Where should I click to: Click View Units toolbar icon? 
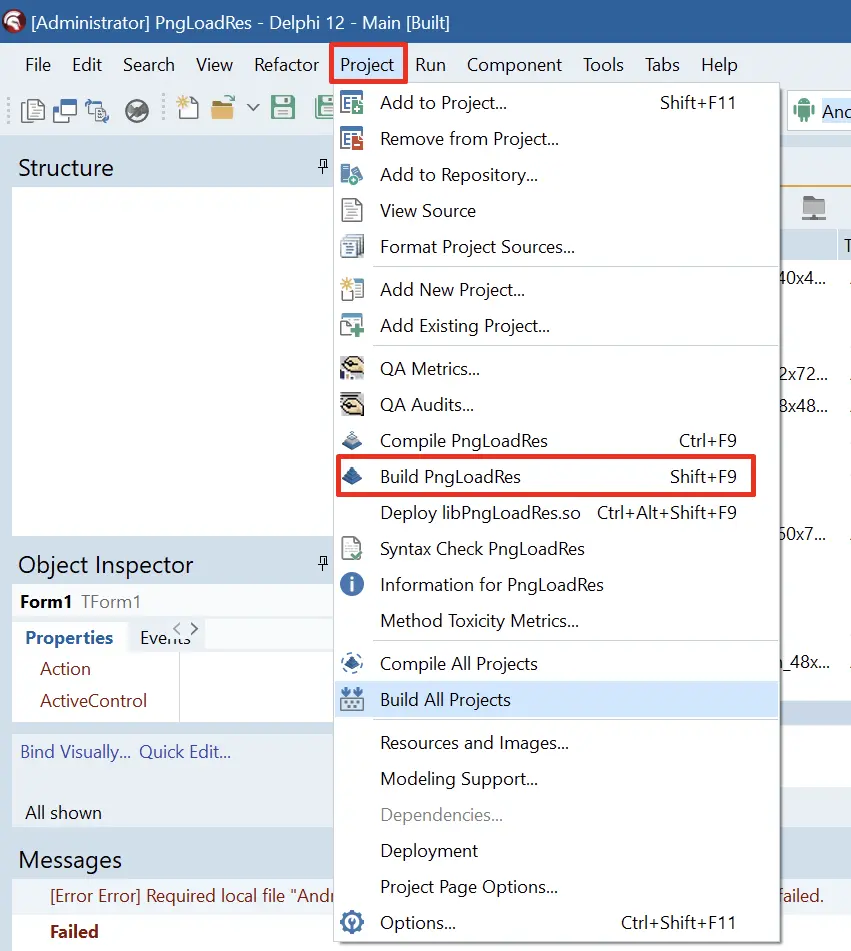(x=33, y=110)
